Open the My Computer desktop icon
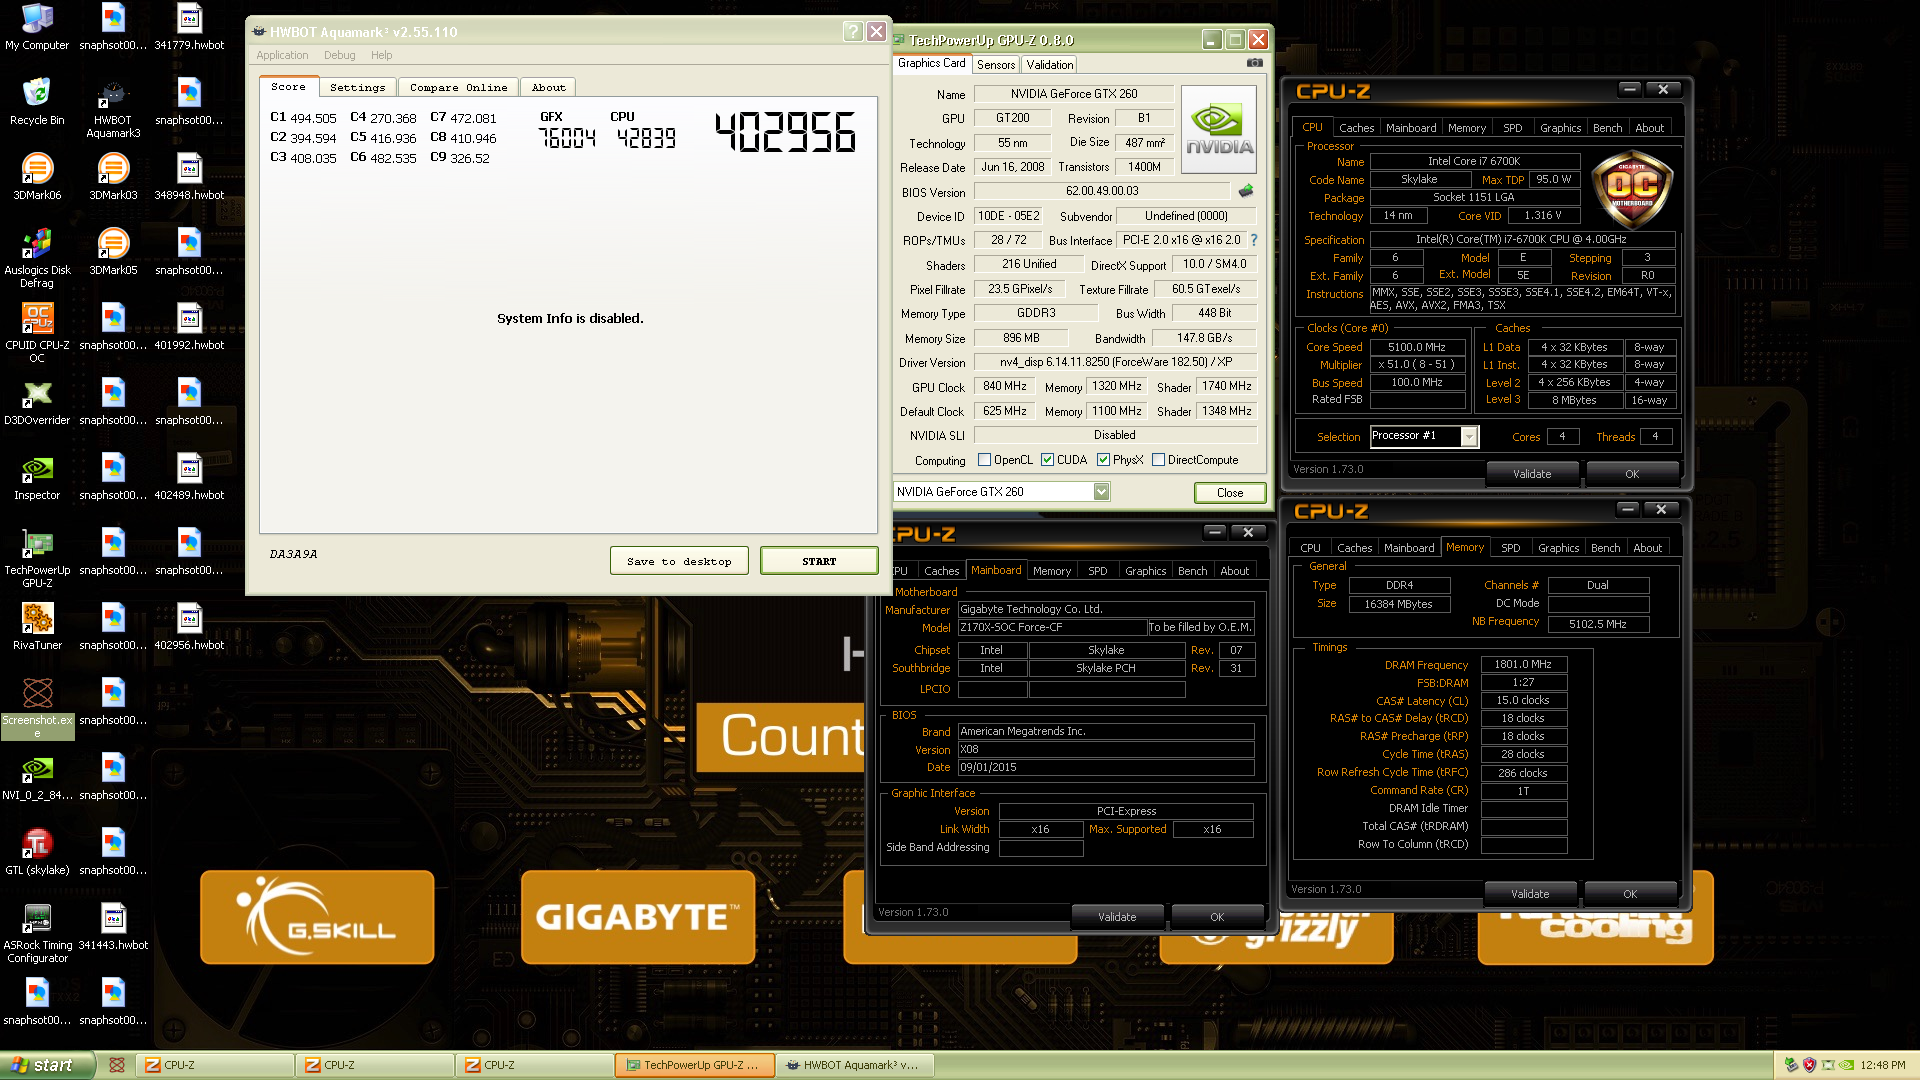Viewport: 1920px width, 1080px height. click(37, 28)
